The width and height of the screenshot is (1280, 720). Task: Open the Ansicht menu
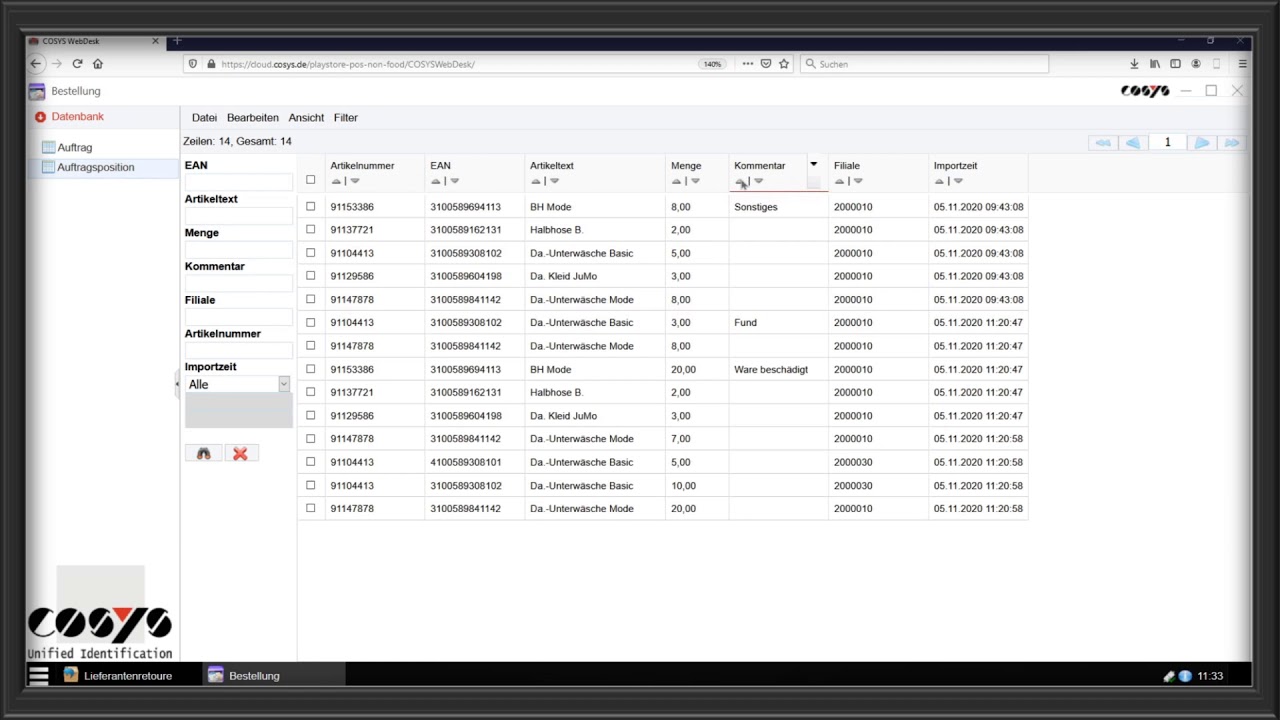click(x=306, y=118)
